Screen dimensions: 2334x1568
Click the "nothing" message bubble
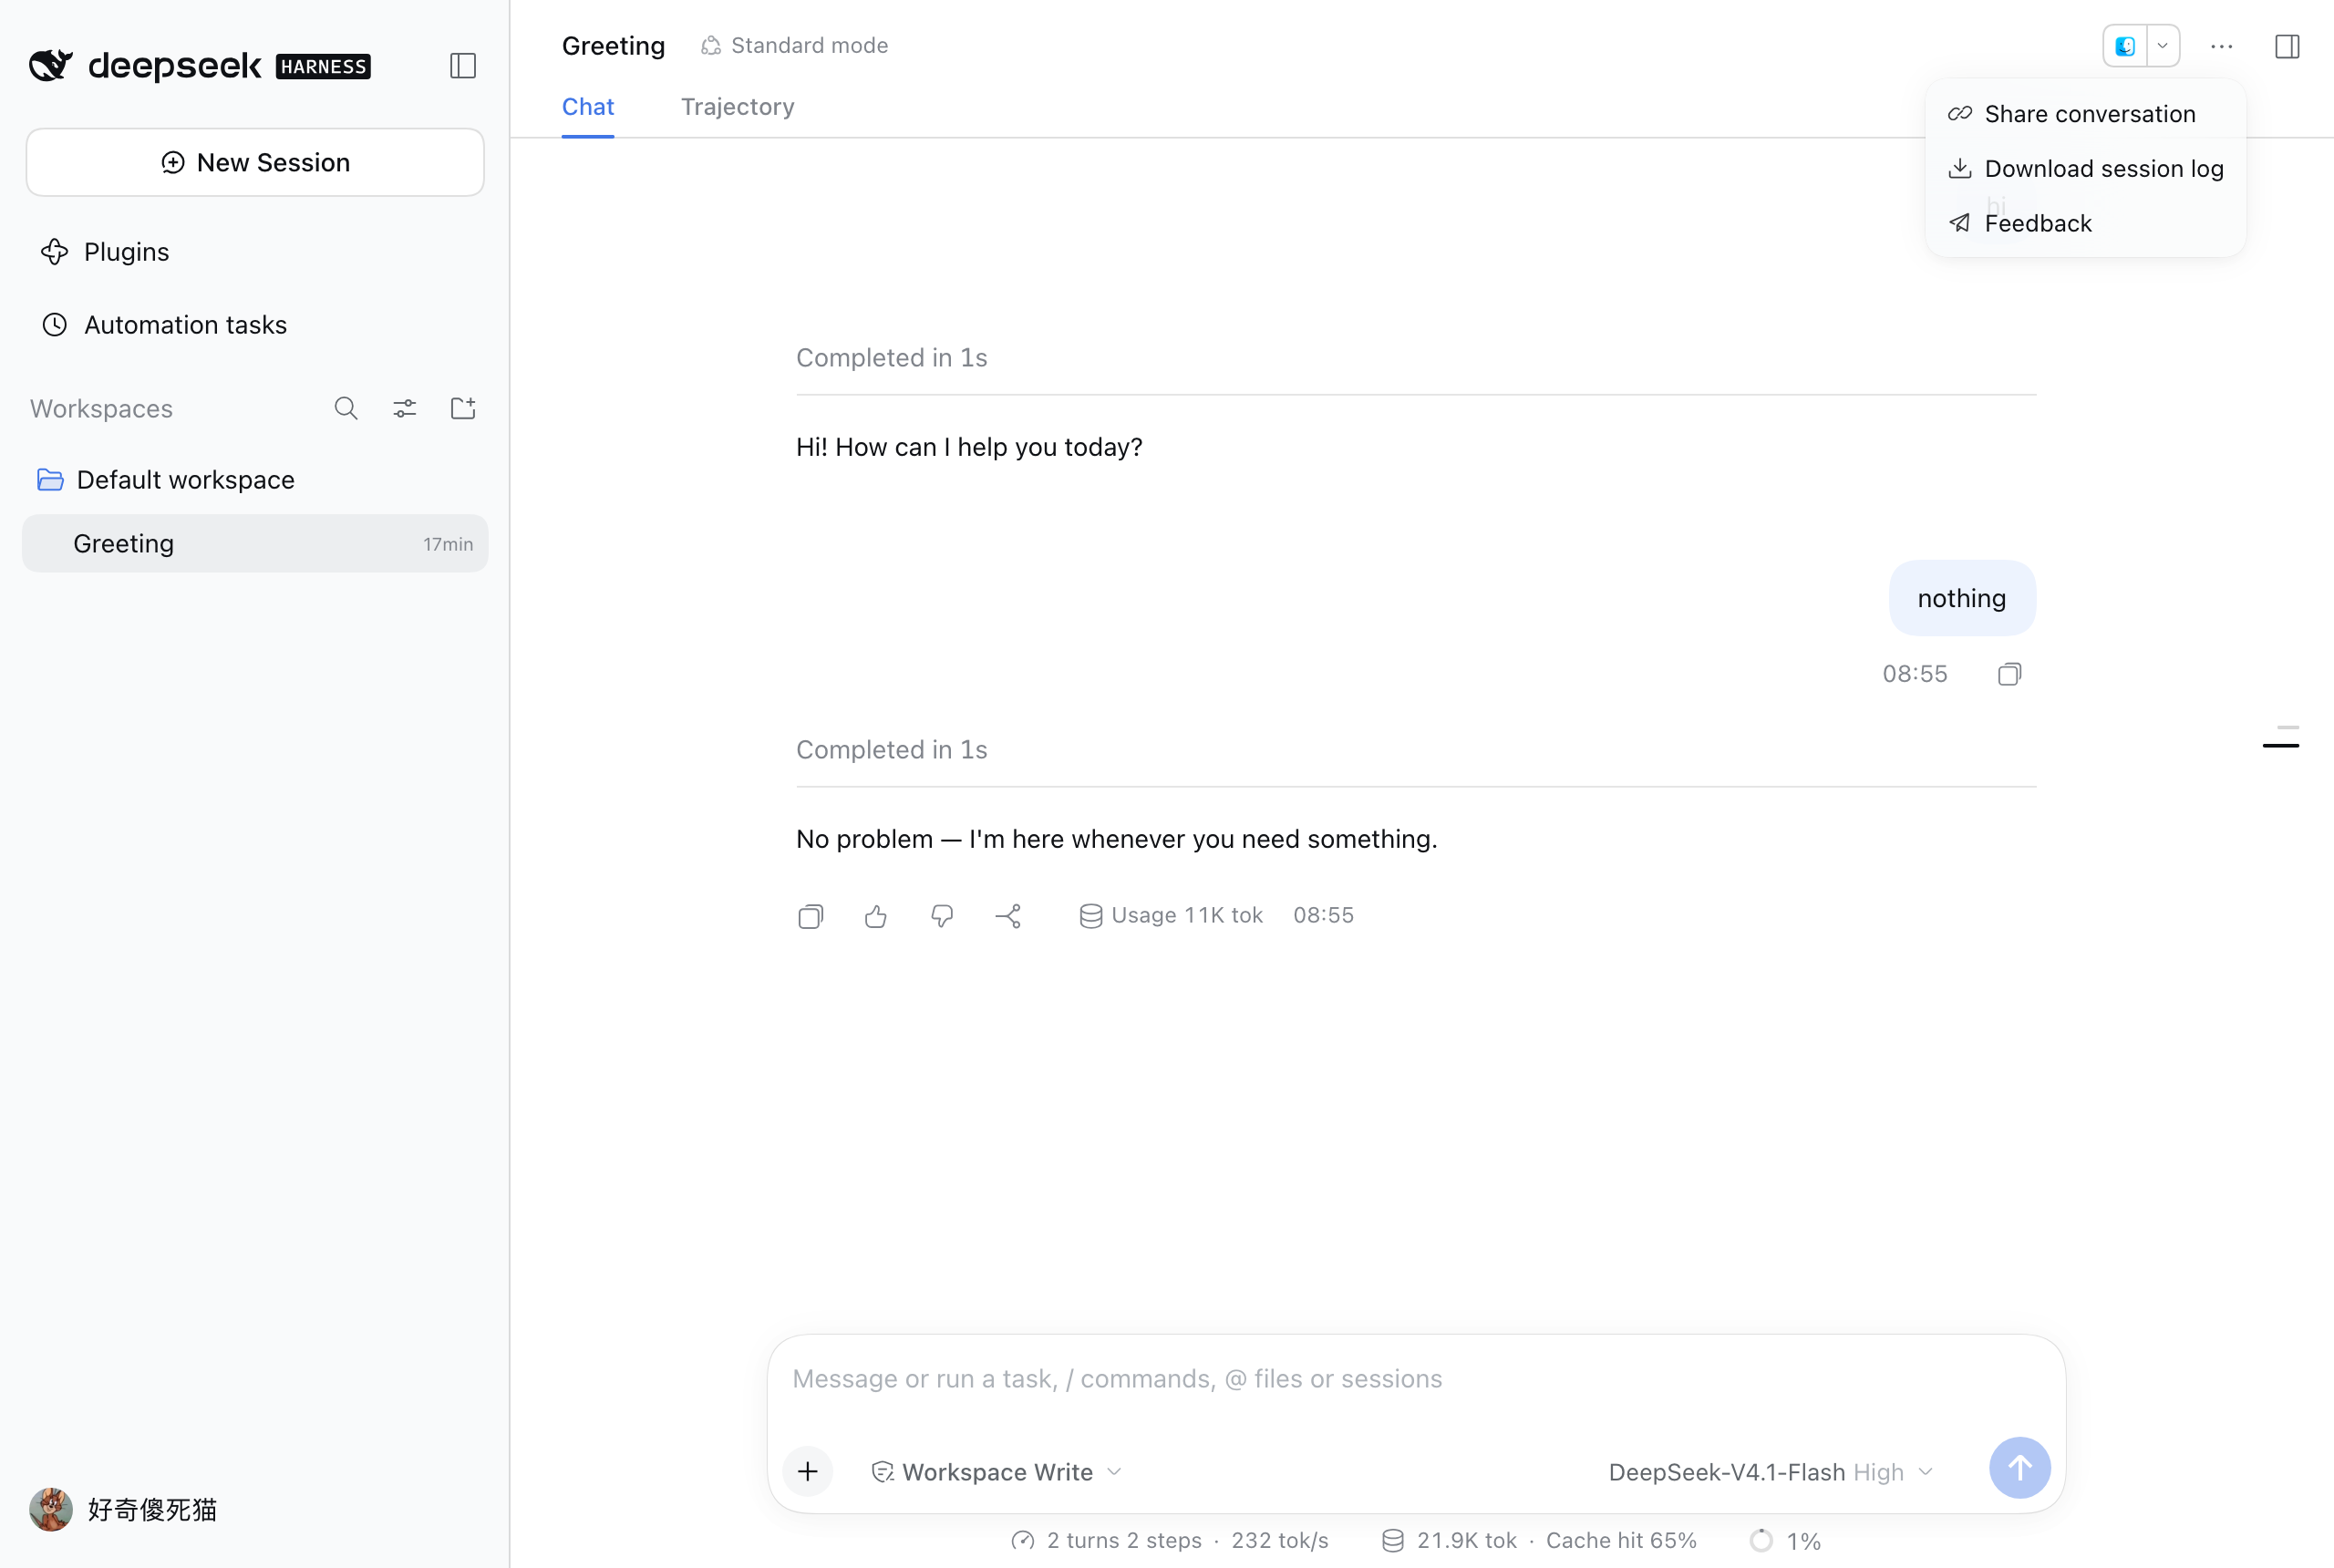[1962, 598]
